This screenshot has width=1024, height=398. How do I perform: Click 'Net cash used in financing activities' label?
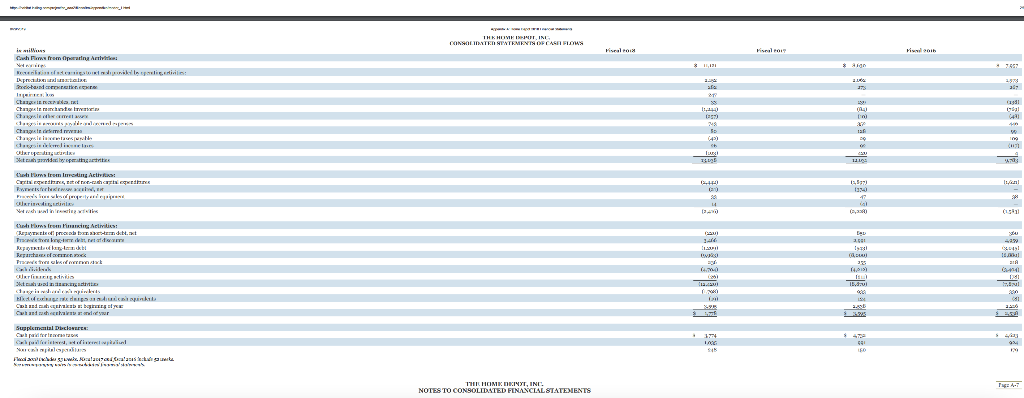(x=58, y=284)
